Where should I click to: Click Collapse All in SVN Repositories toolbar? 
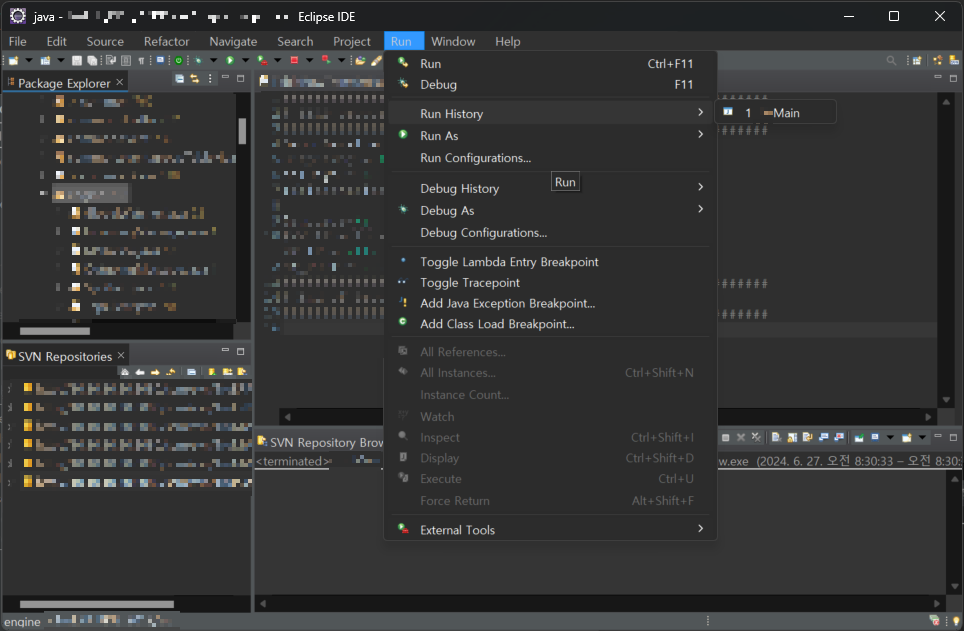pos(191,371)
